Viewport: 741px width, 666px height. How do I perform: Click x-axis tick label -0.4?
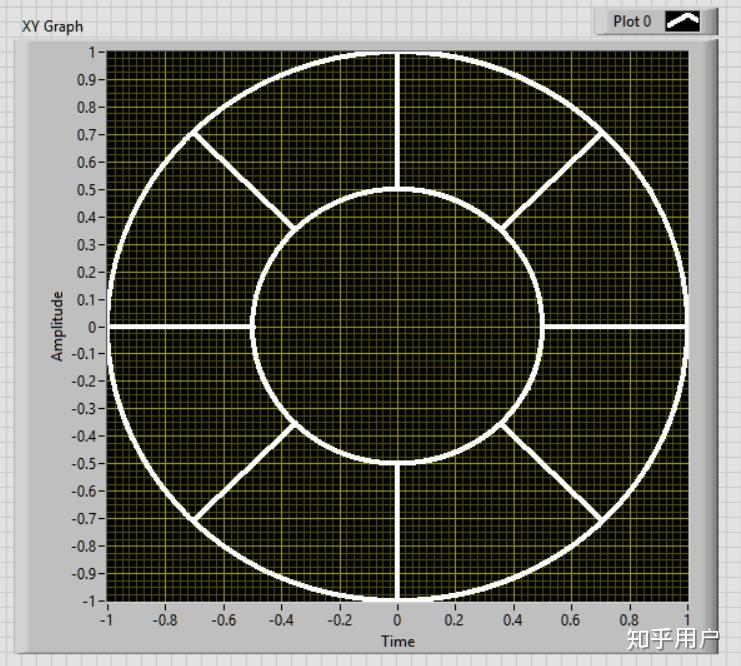click(x=281, y=619)
